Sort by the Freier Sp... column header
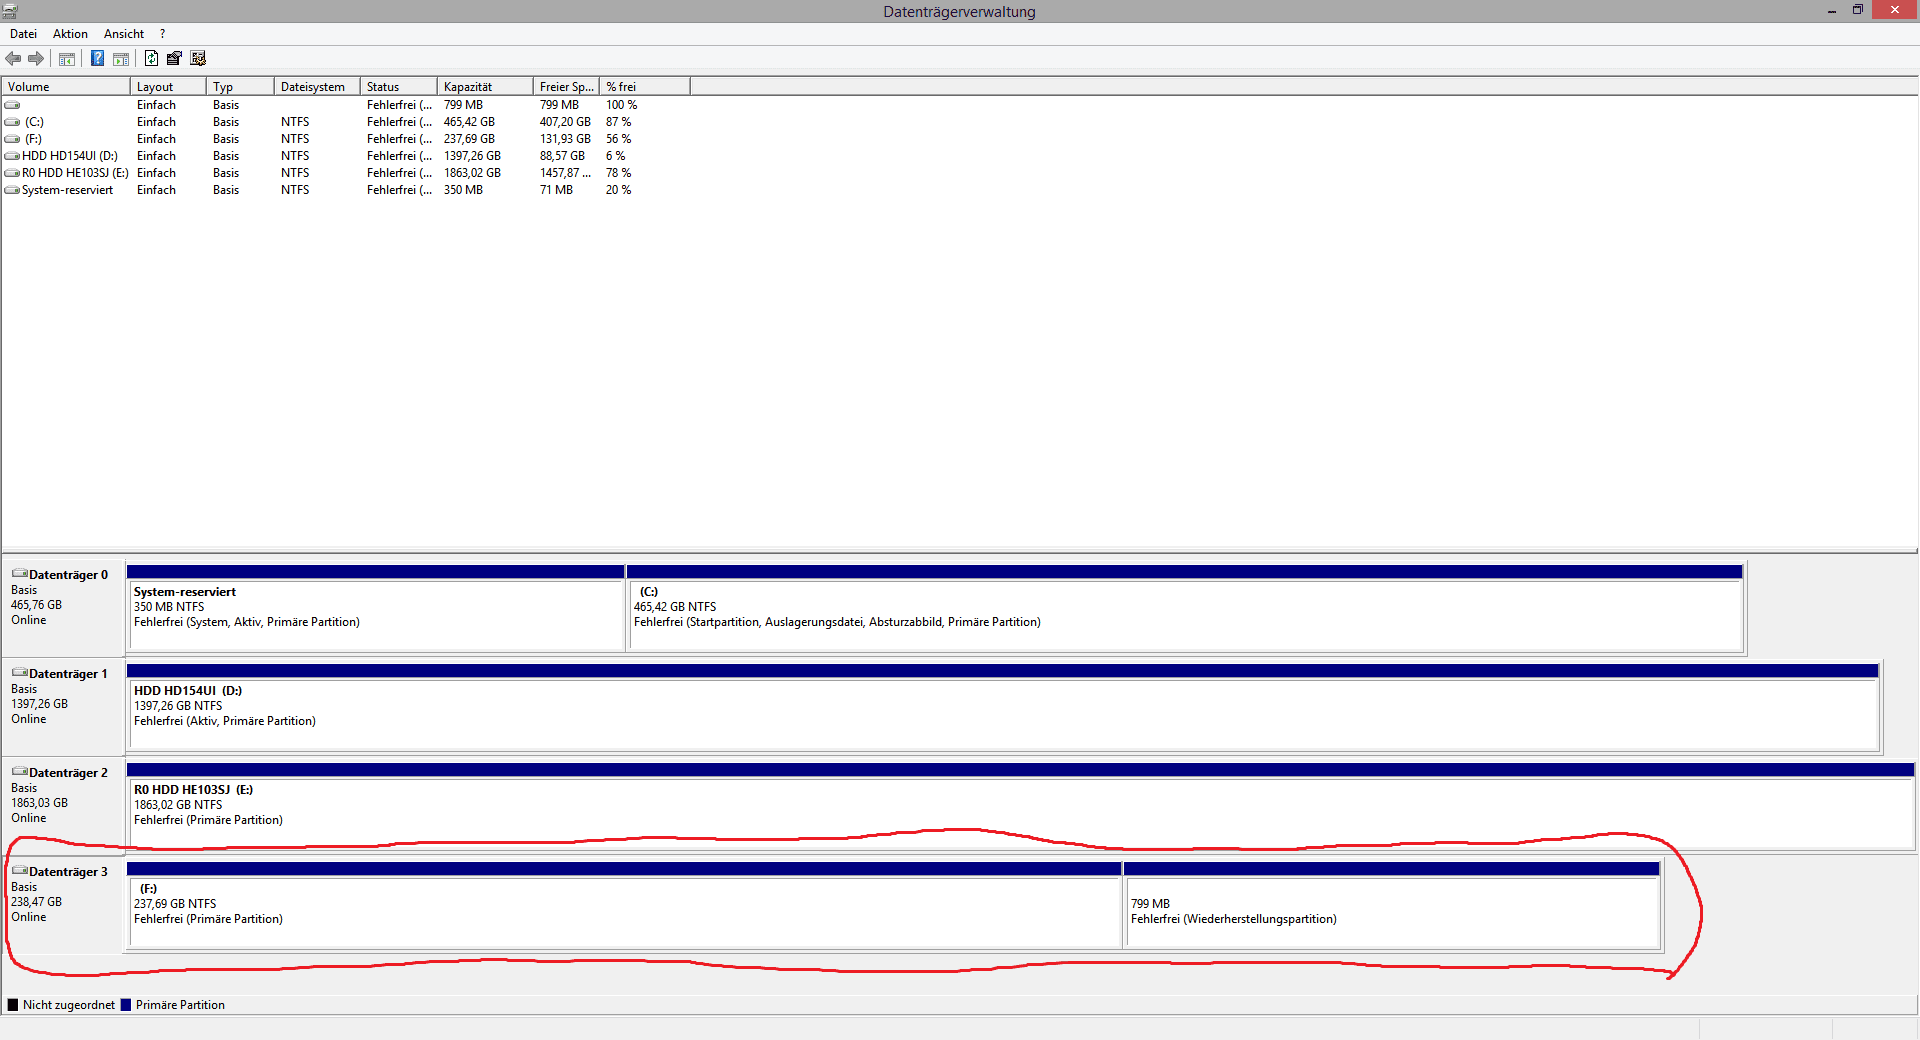The image size is (1920, 1040). pos(566,87)
